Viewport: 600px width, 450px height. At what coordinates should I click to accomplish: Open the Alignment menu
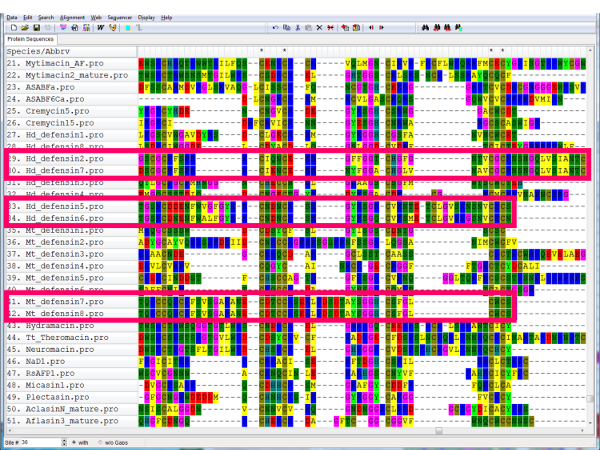pyautogui.click(x=72, y=17)
